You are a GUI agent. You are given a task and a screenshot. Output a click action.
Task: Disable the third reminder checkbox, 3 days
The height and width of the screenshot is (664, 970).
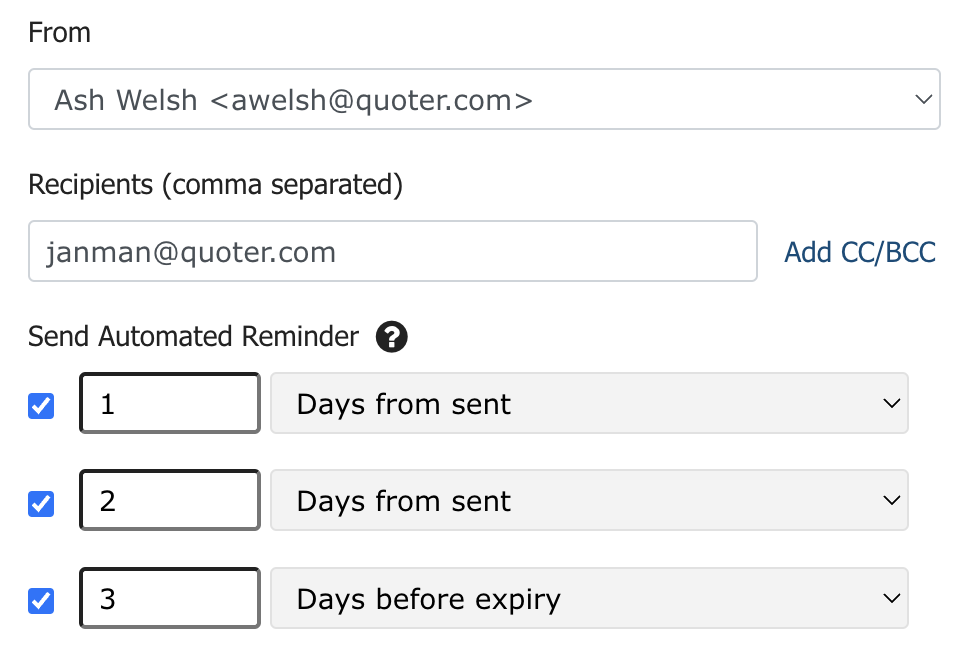[41, 600]
